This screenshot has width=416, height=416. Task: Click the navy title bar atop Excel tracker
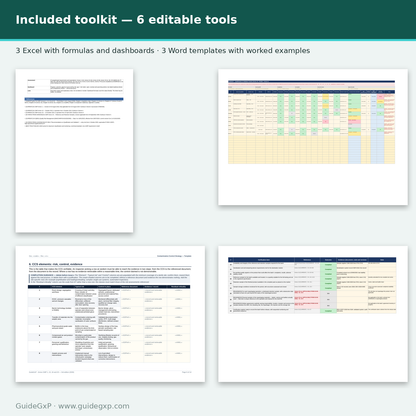311,81
